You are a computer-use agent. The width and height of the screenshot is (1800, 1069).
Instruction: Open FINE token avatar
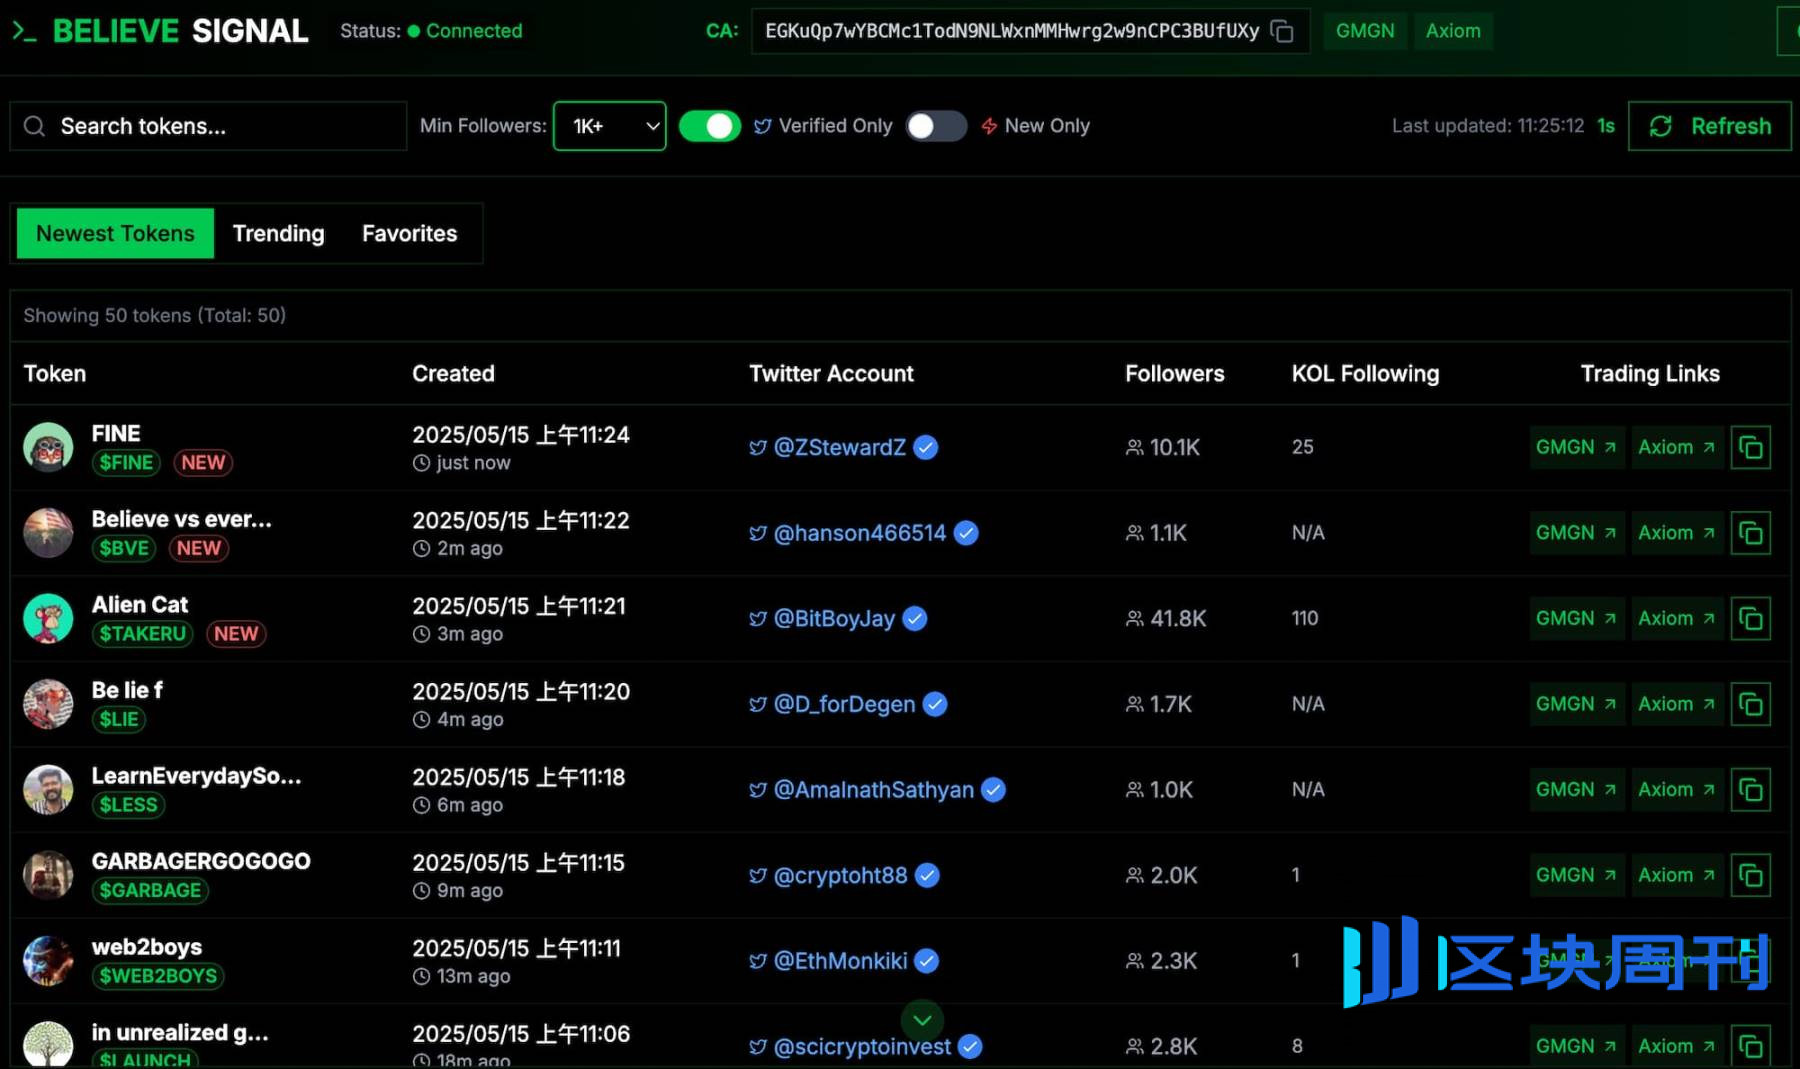coord(48,447)
